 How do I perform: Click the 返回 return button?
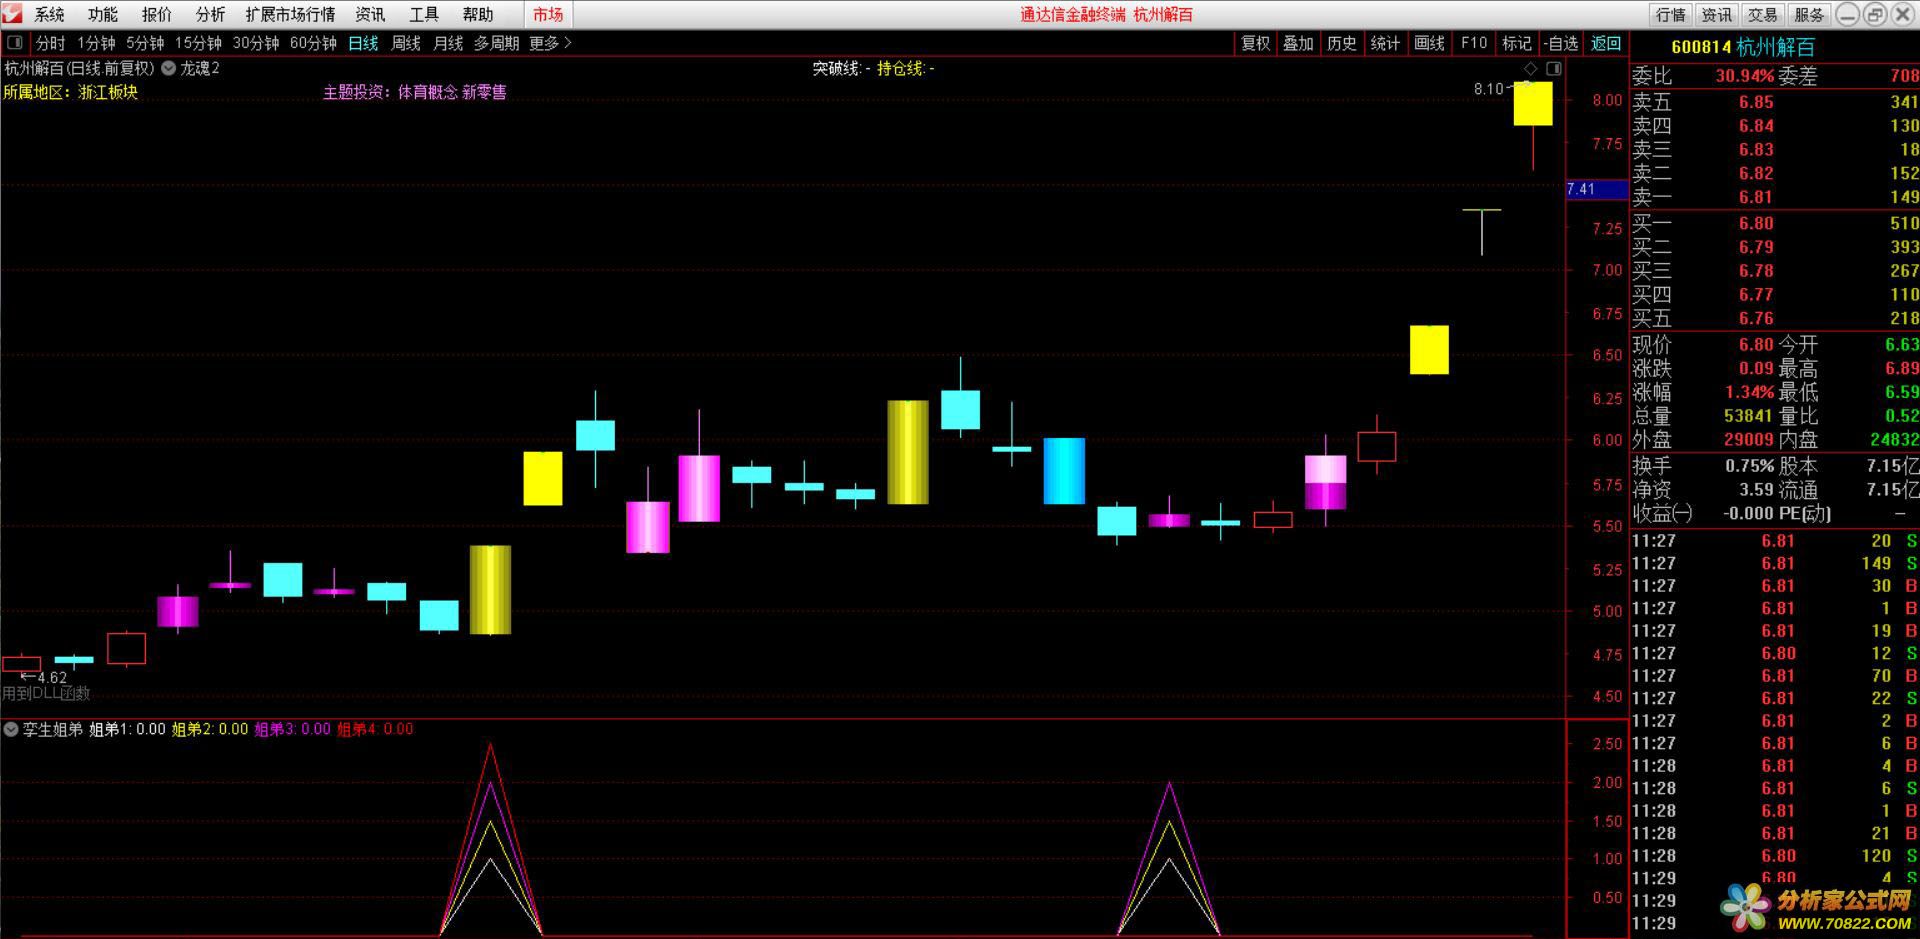pyautogui.click(x=1606, y=43)
